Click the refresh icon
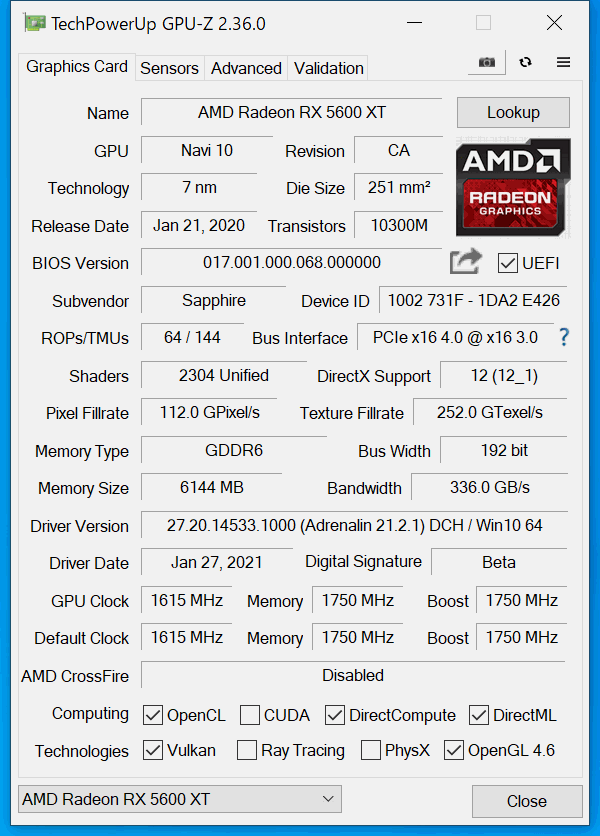 coord(526,62)
